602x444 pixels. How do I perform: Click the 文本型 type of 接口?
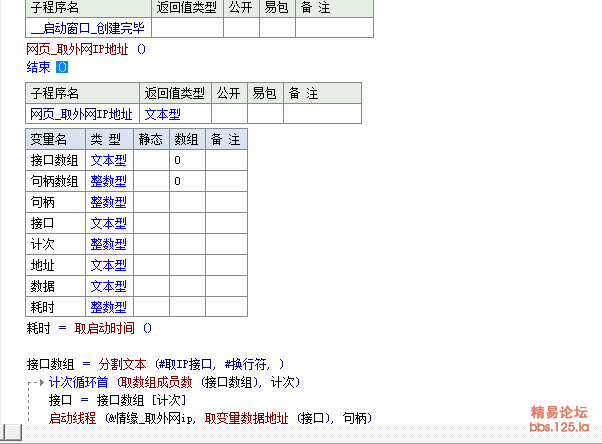tap(109, 223)
